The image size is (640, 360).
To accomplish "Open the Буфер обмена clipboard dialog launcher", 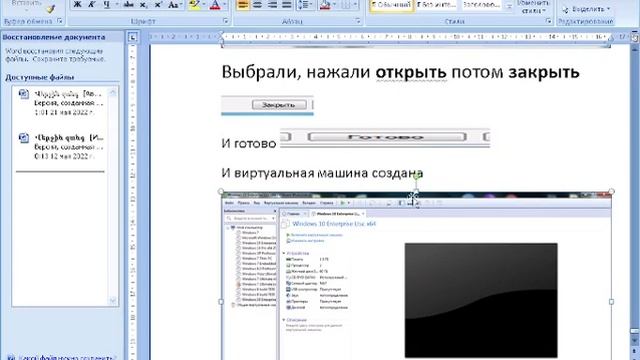I will click(60, 21).
